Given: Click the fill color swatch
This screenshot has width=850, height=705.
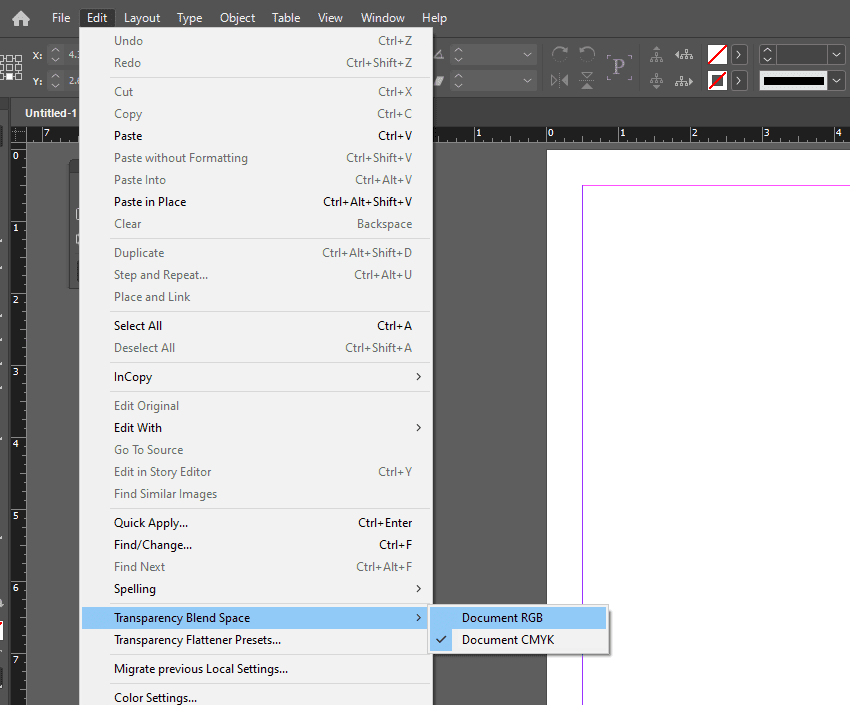Looking at the screenshot, I should 717,55.
